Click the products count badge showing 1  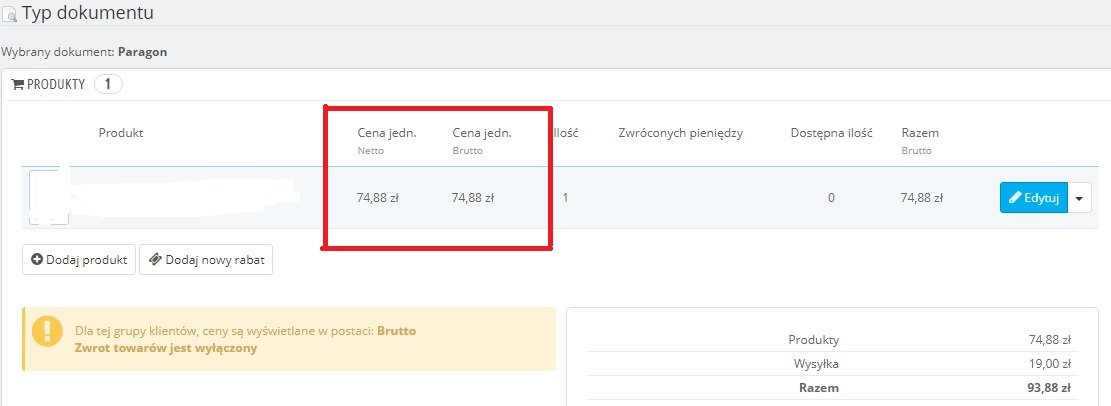click(x=108, y=85)
